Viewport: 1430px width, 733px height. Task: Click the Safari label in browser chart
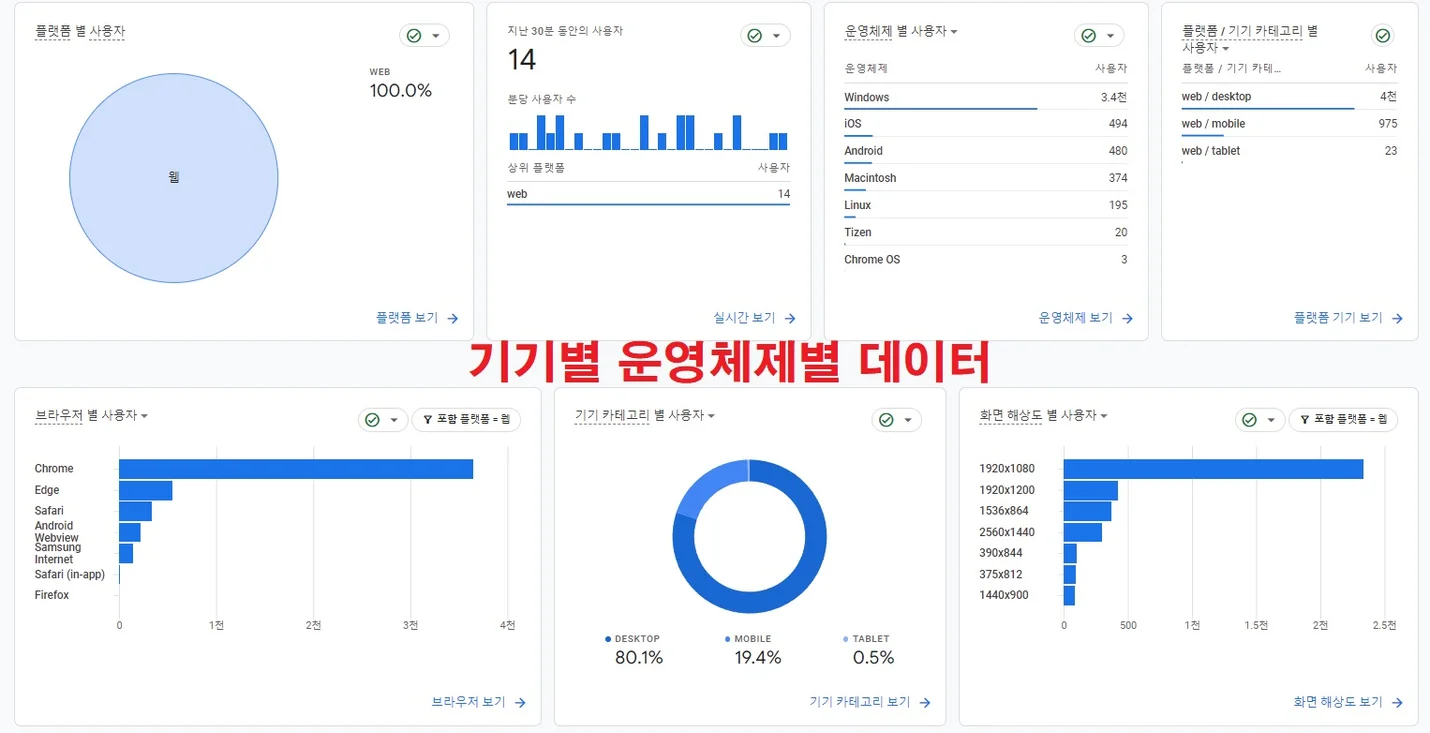(49, 511)
